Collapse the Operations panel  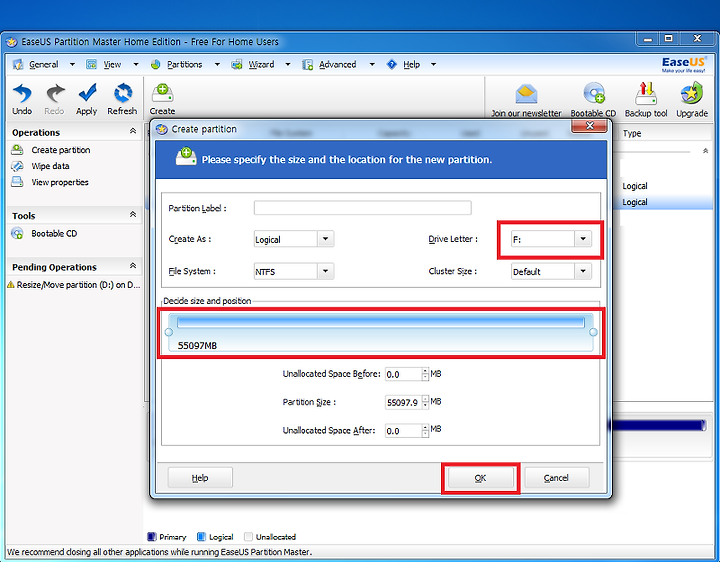click(x=133, y=131)
